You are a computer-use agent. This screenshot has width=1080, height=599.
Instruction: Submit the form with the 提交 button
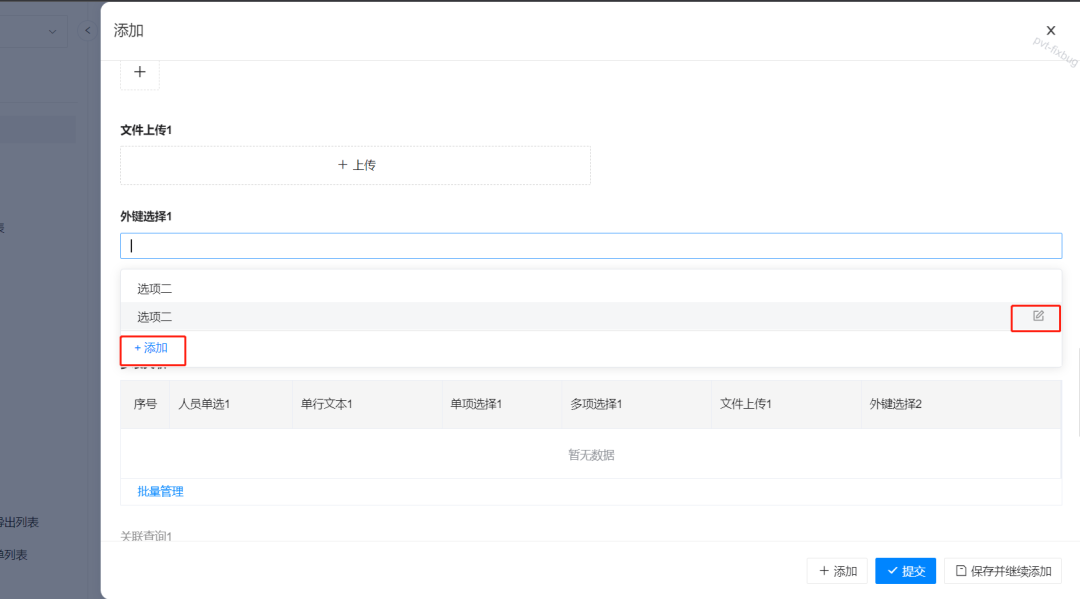point(906,571)
